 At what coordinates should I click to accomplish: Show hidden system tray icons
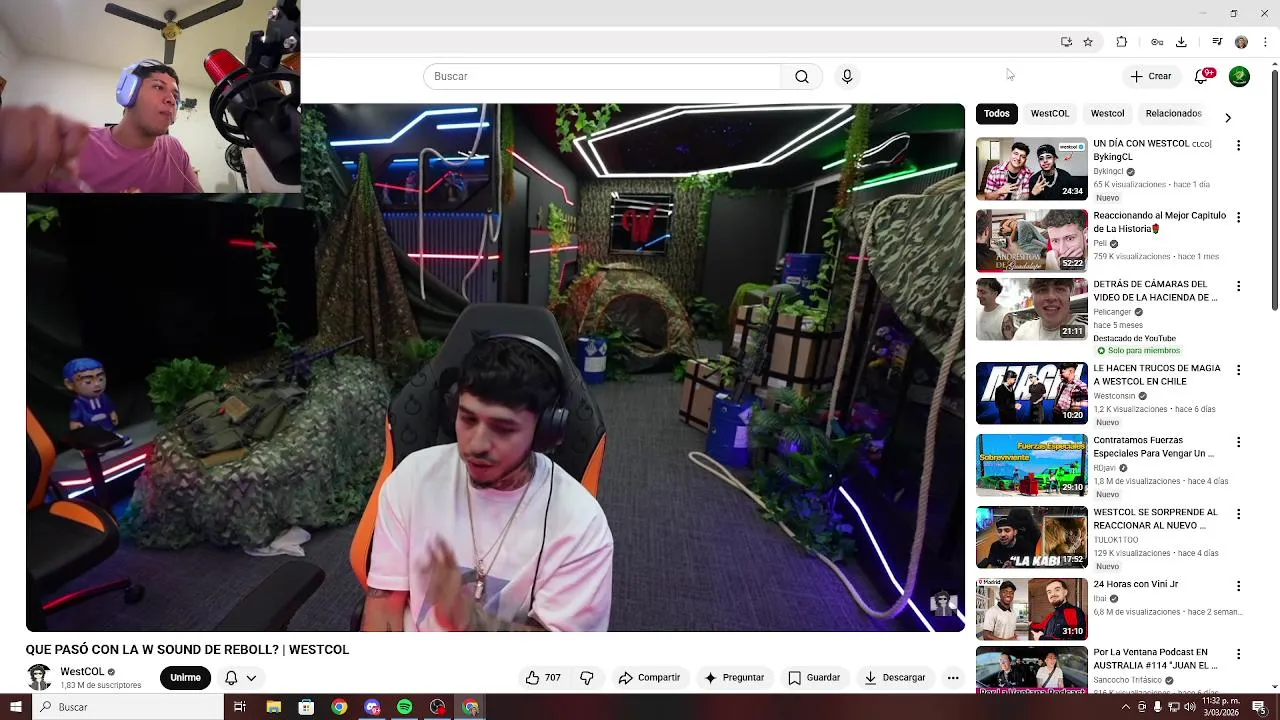click(x=1126, y=707)
